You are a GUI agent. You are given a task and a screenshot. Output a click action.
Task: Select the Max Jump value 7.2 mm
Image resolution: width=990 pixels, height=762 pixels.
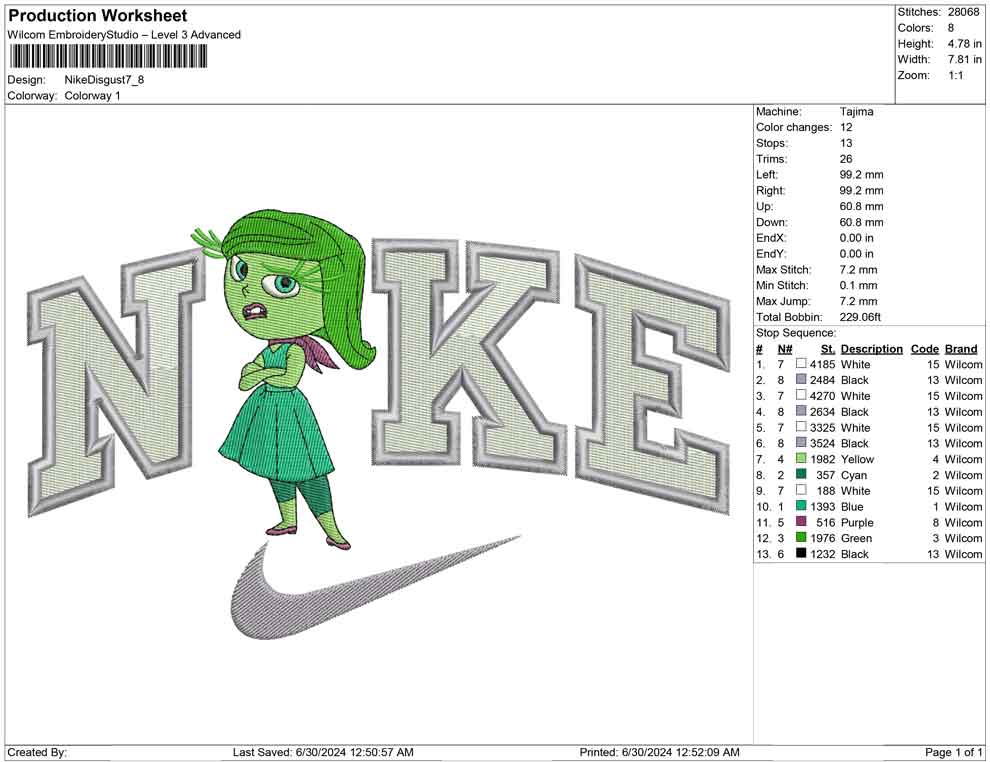[858, 301]
